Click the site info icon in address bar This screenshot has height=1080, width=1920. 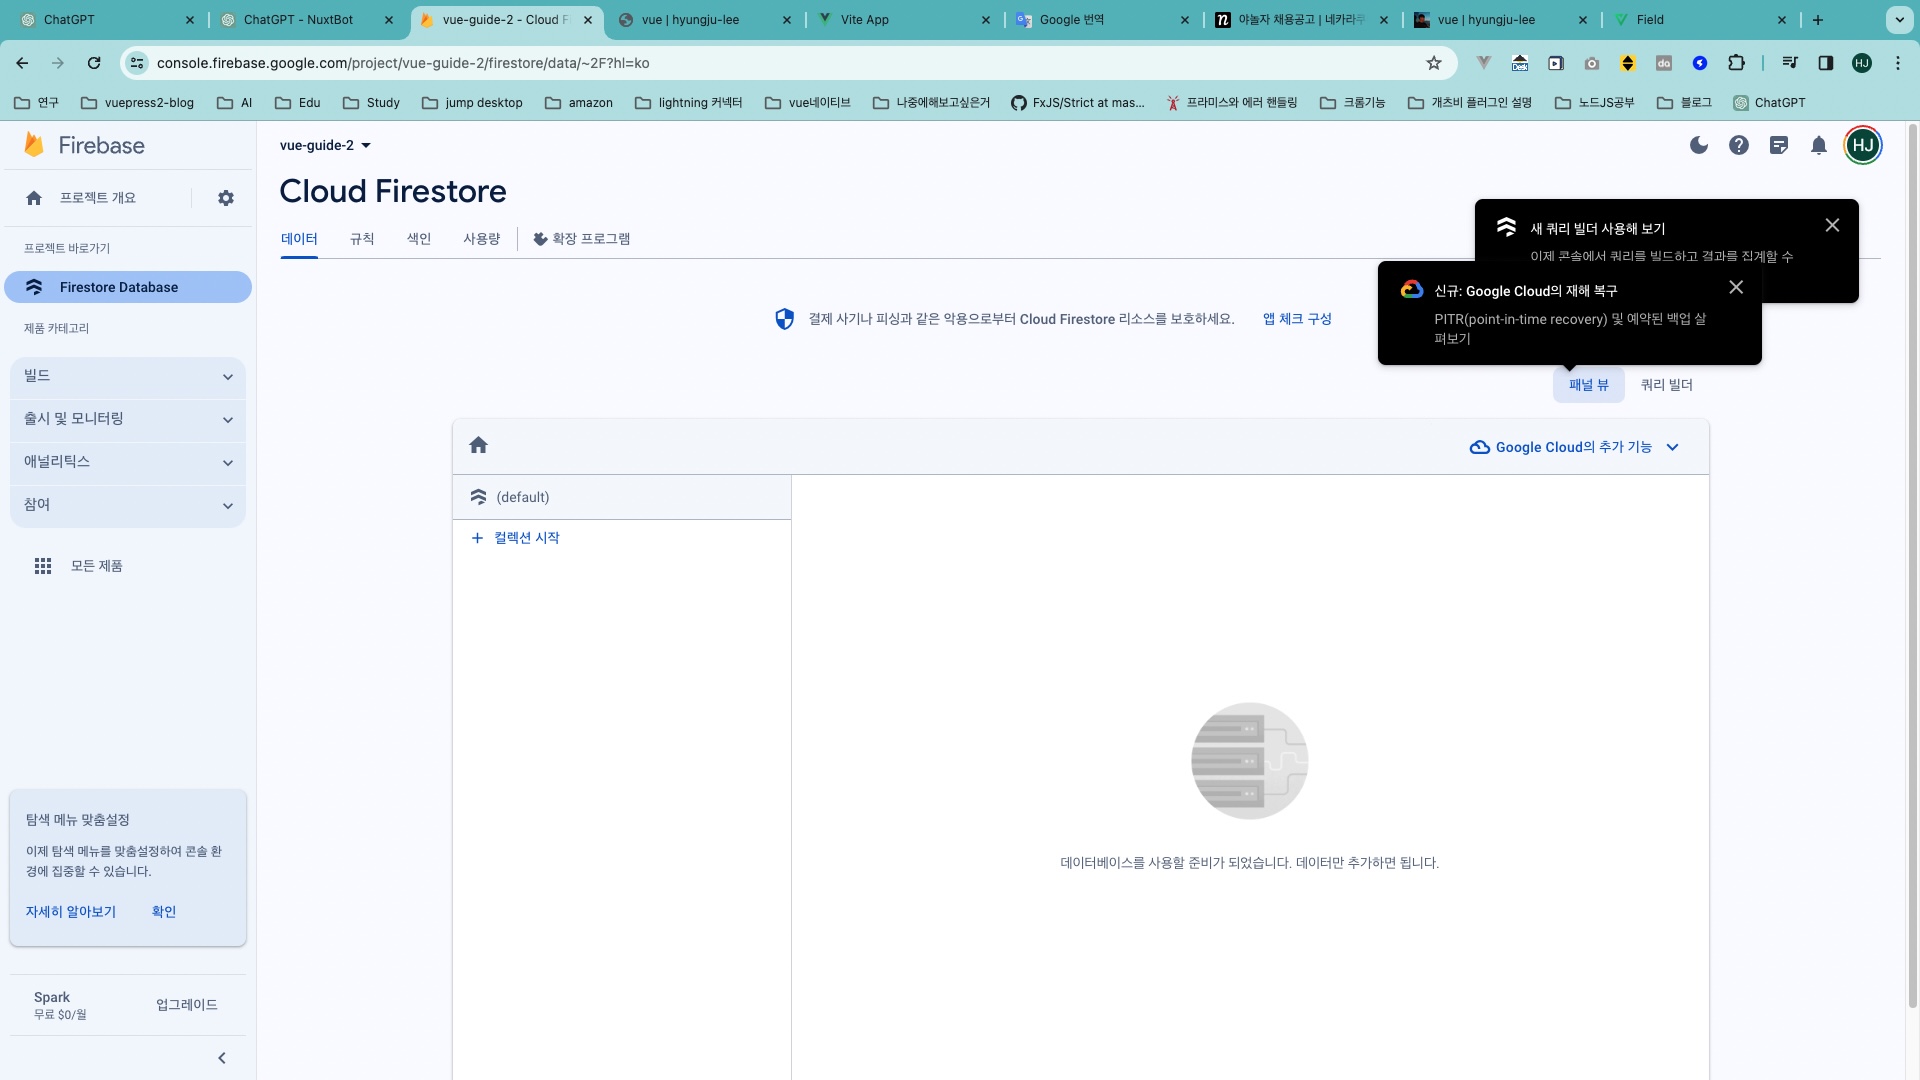tap(138, 63)
